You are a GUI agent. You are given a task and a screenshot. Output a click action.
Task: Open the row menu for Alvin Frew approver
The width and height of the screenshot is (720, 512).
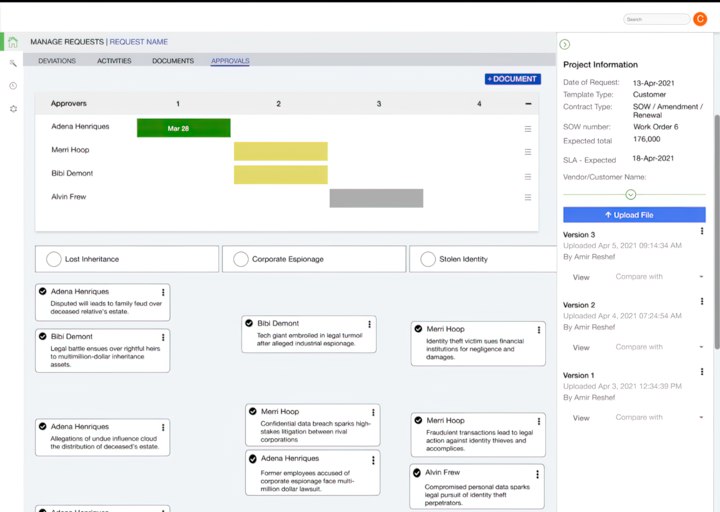(528, 197)
